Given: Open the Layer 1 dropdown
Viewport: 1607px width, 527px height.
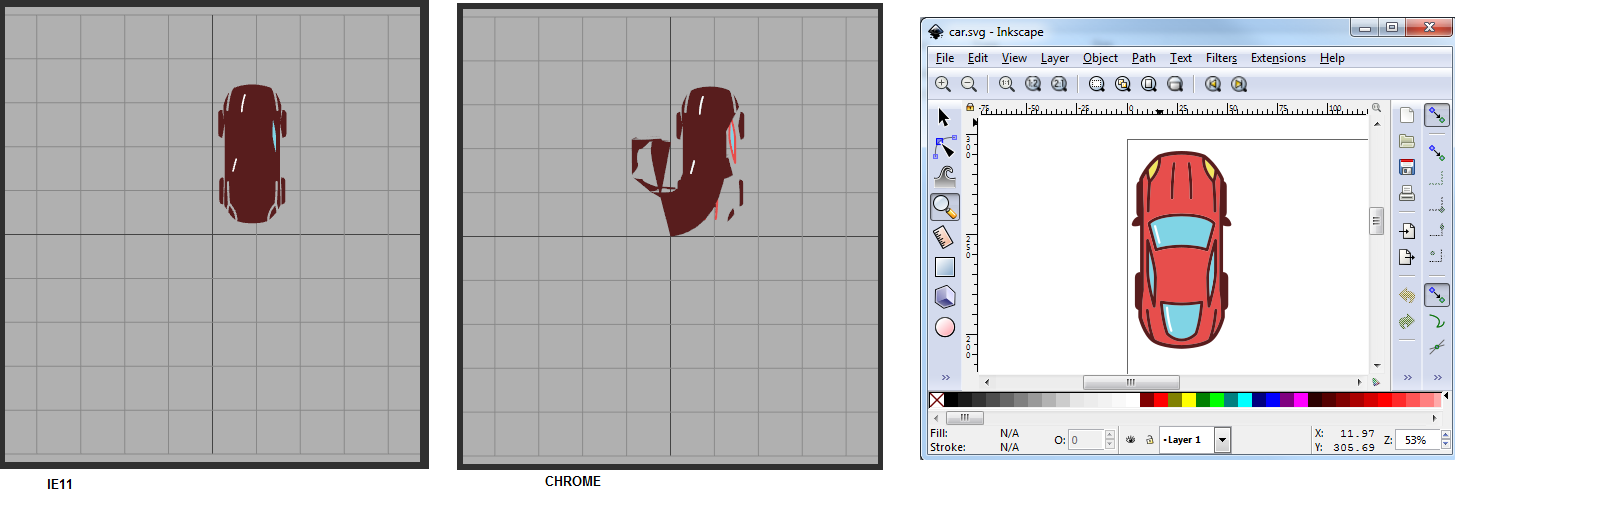Looking at the screenshot, I should tap(1222, 440).
